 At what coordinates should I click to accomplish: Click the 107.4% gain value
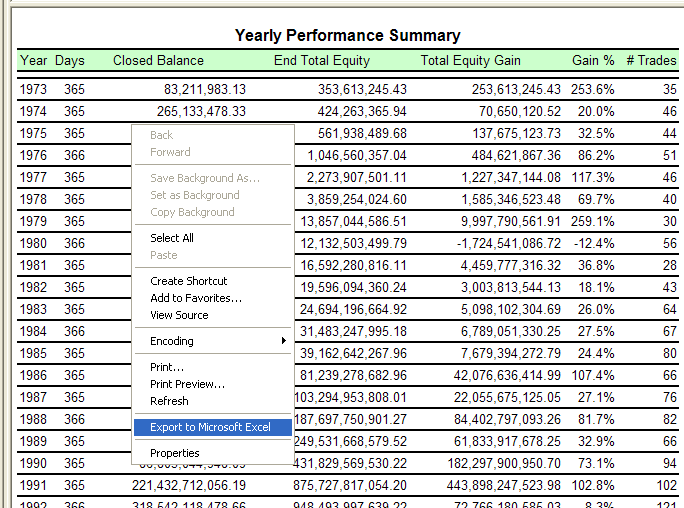tap(593, 375)
